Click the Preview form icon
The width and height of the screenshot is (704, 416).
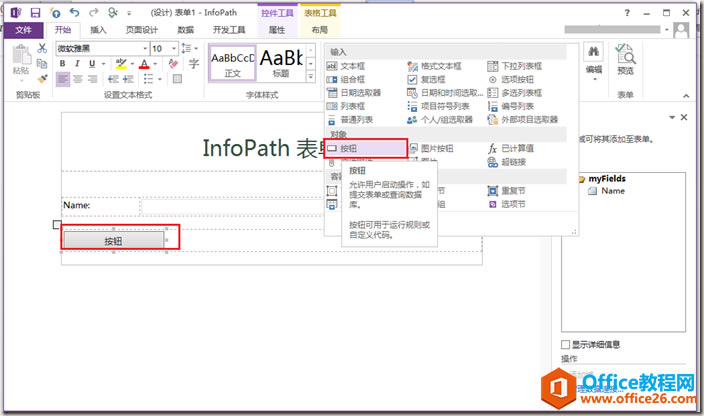click(625, 59)
